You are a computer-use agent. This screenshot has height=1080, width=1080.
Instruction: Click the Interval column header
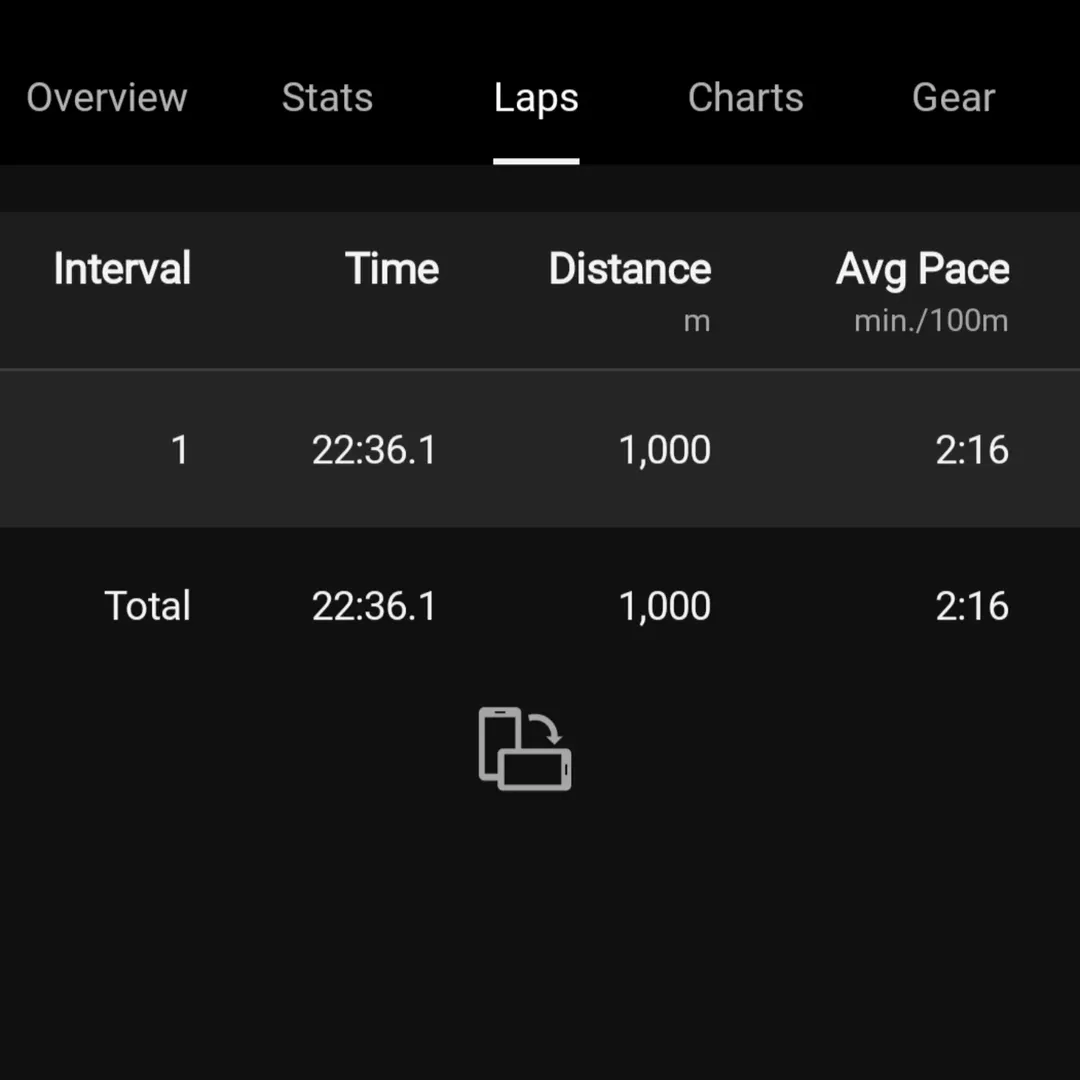(122, 268)
